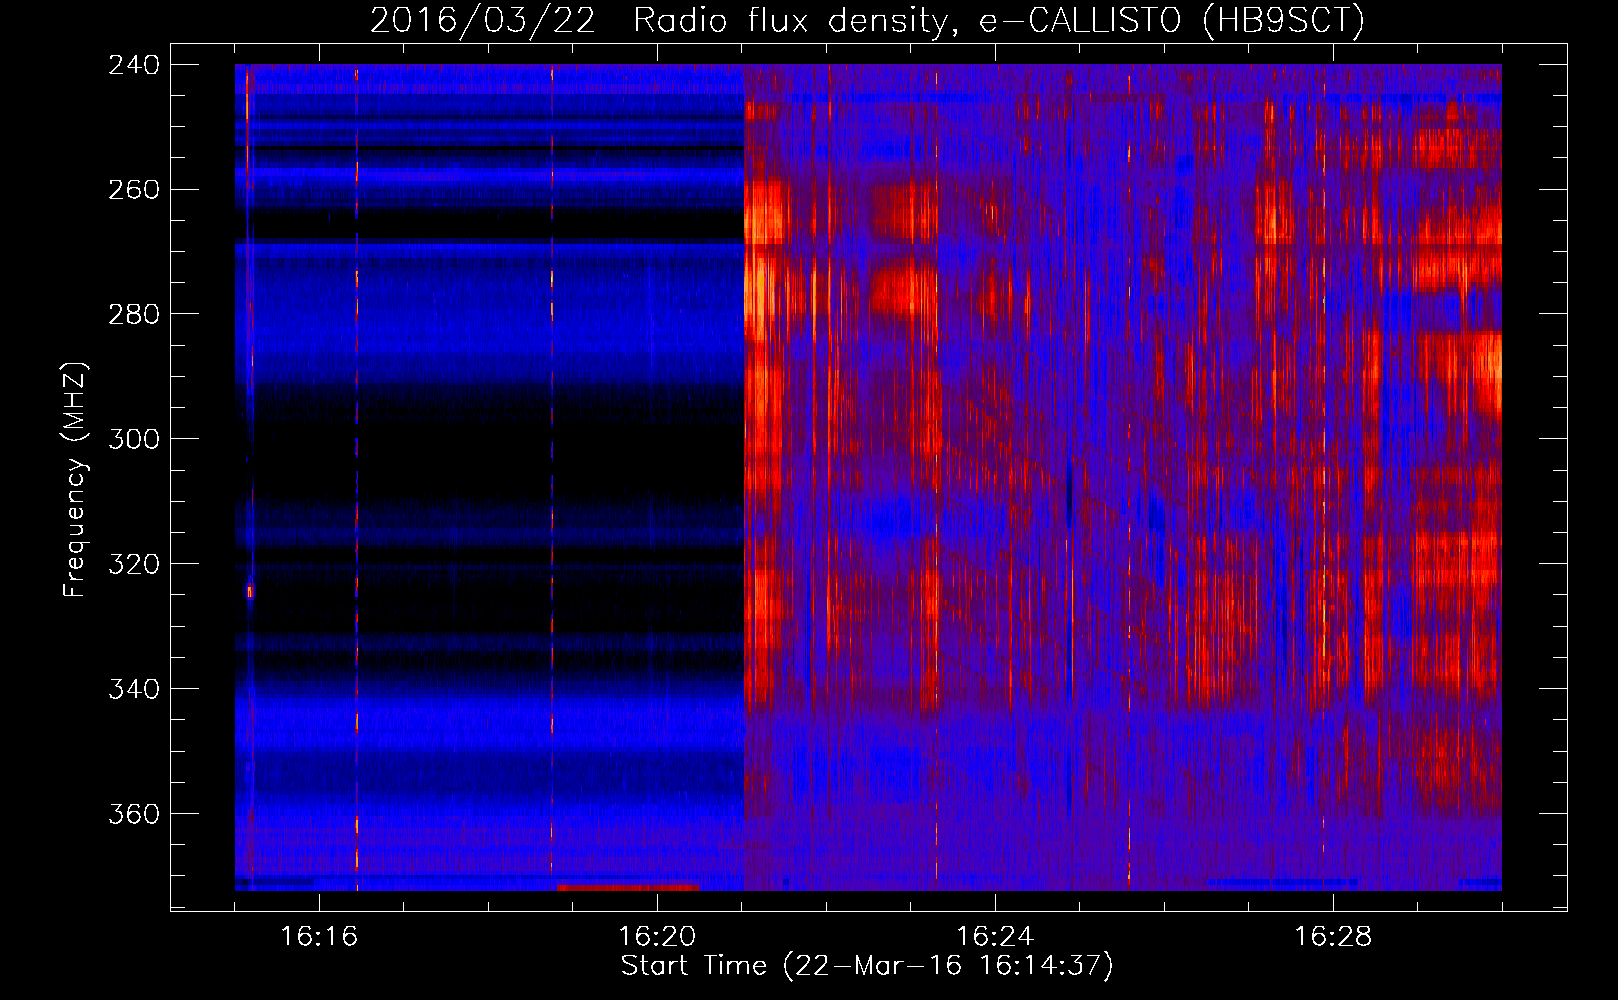Click the 240 frequency tick label

click(x=134, y=65)
